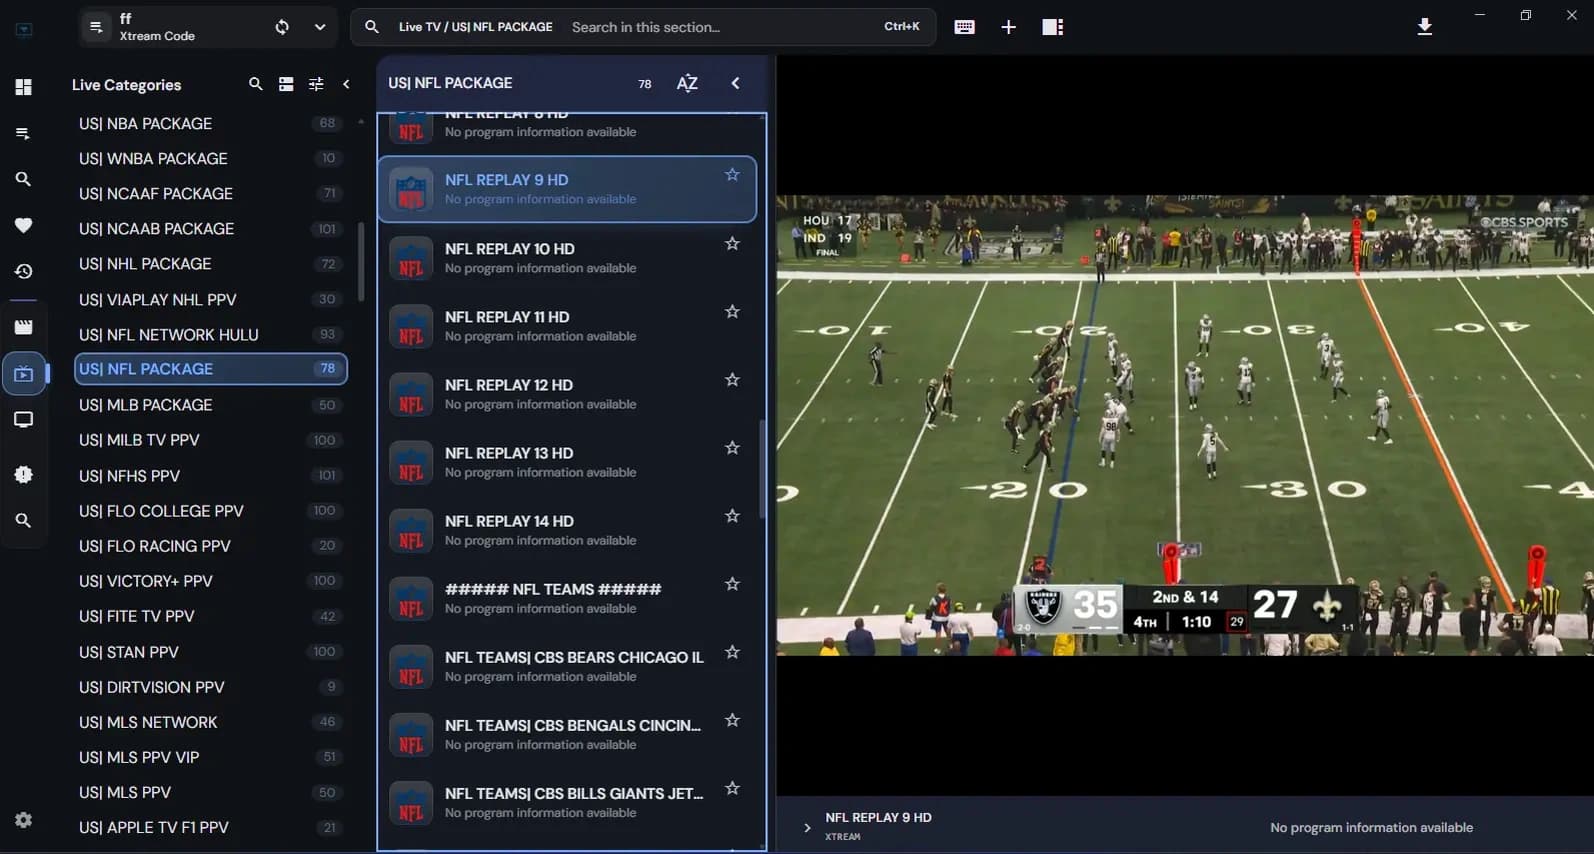Image resolution: width=1594 pixels, height=854 pixels.
Task: Click the channel list scrollbar
Action: point(762,468)
